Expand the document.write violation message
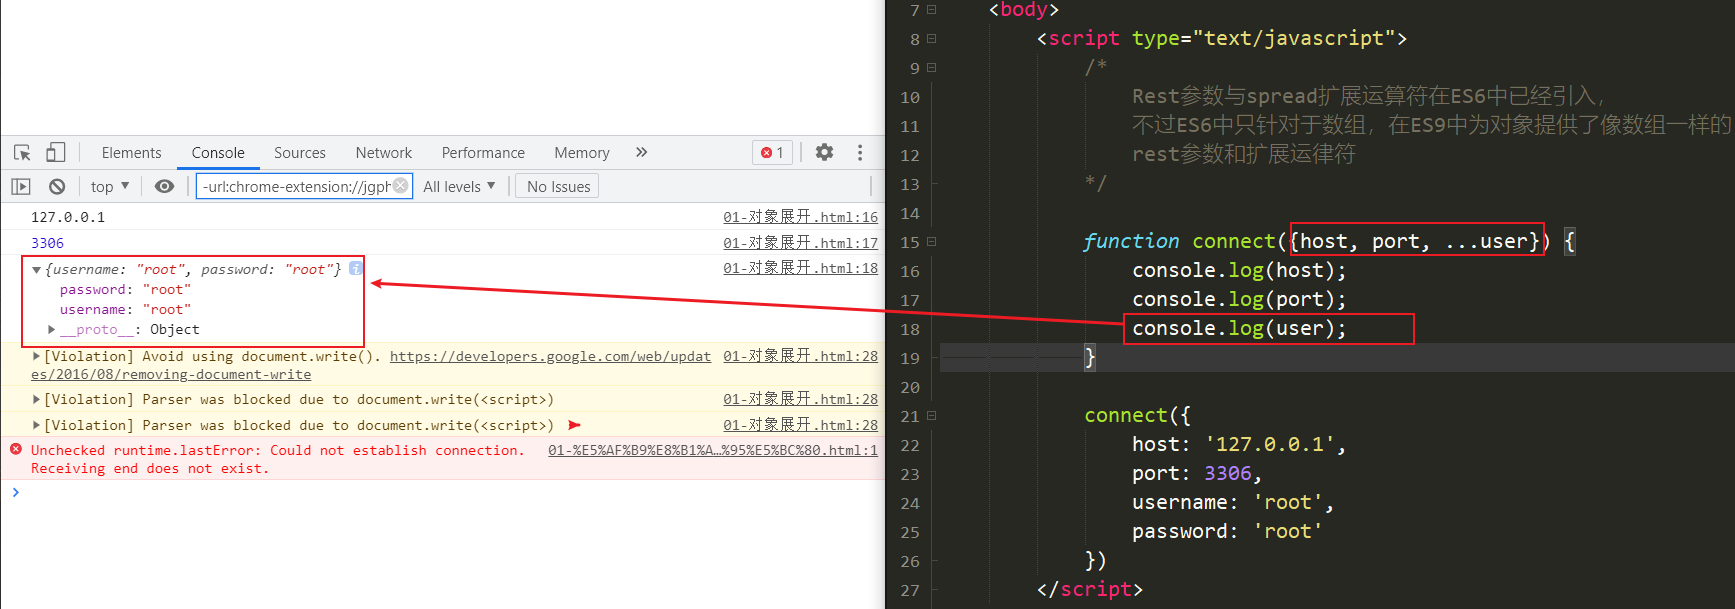This screenshot has width=1735, height=609. tap(36, 356)
